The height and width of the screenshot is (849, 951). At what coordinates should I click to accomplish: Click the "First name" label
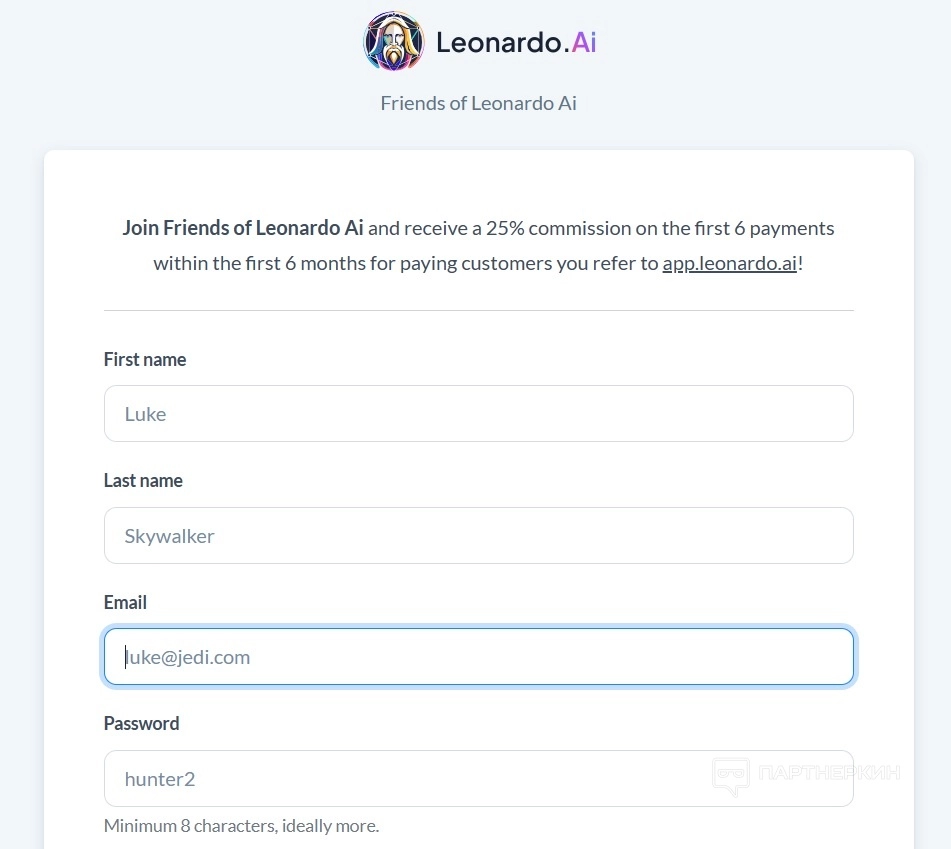pyautogui.click(x=145, y=360)
